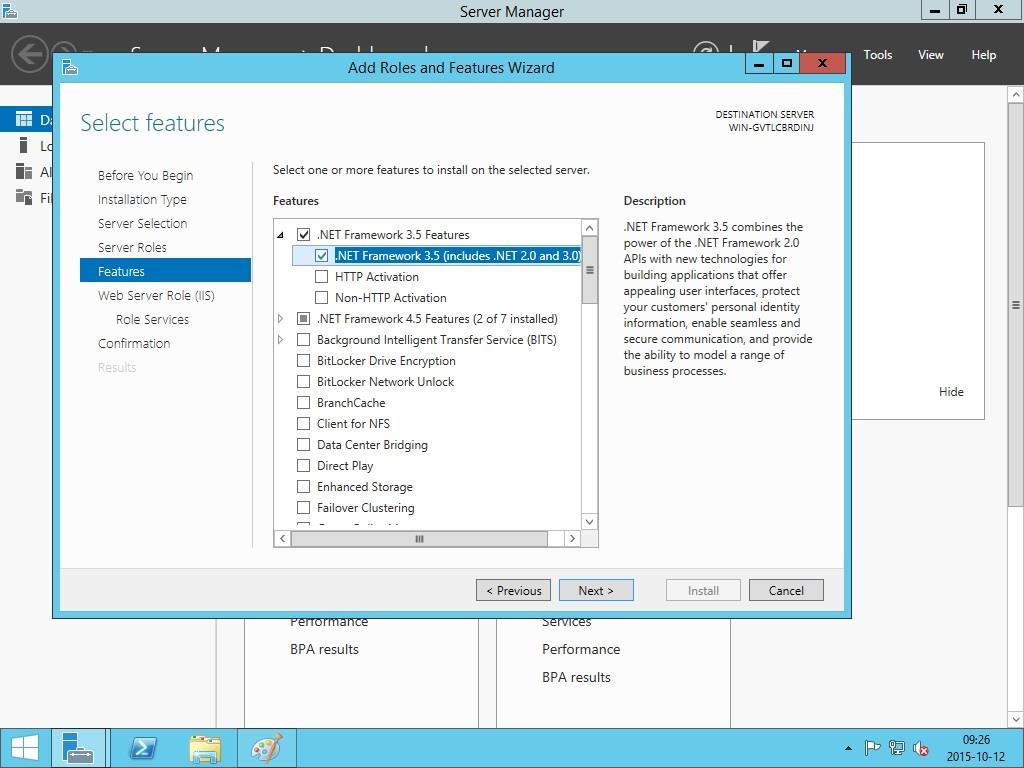Screen dimensions: 1024x768
Task: Collapse .NET Framework 3.5 Features node
Action: point(280,235)
